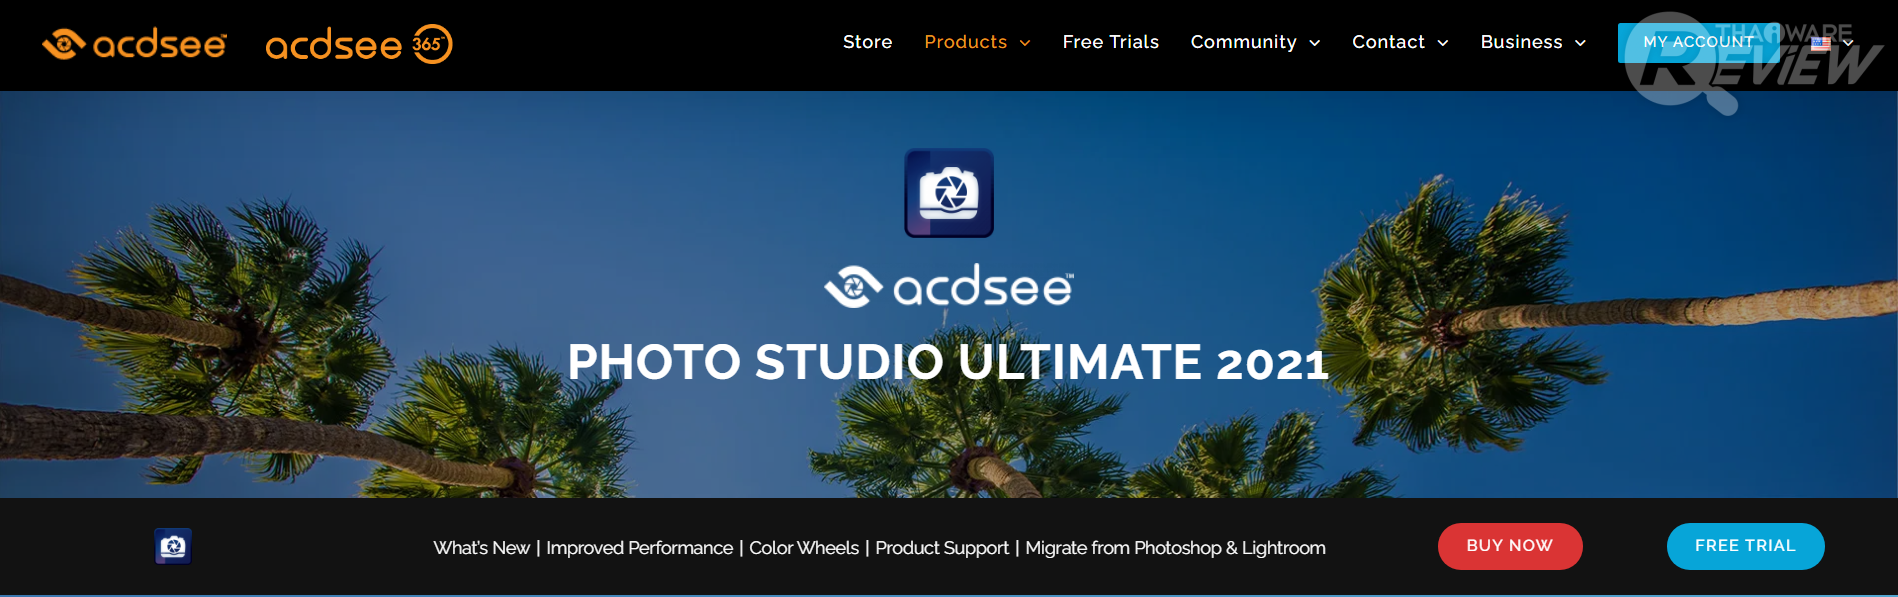
Task: Go to the What's New link
Action: point(482,548)
